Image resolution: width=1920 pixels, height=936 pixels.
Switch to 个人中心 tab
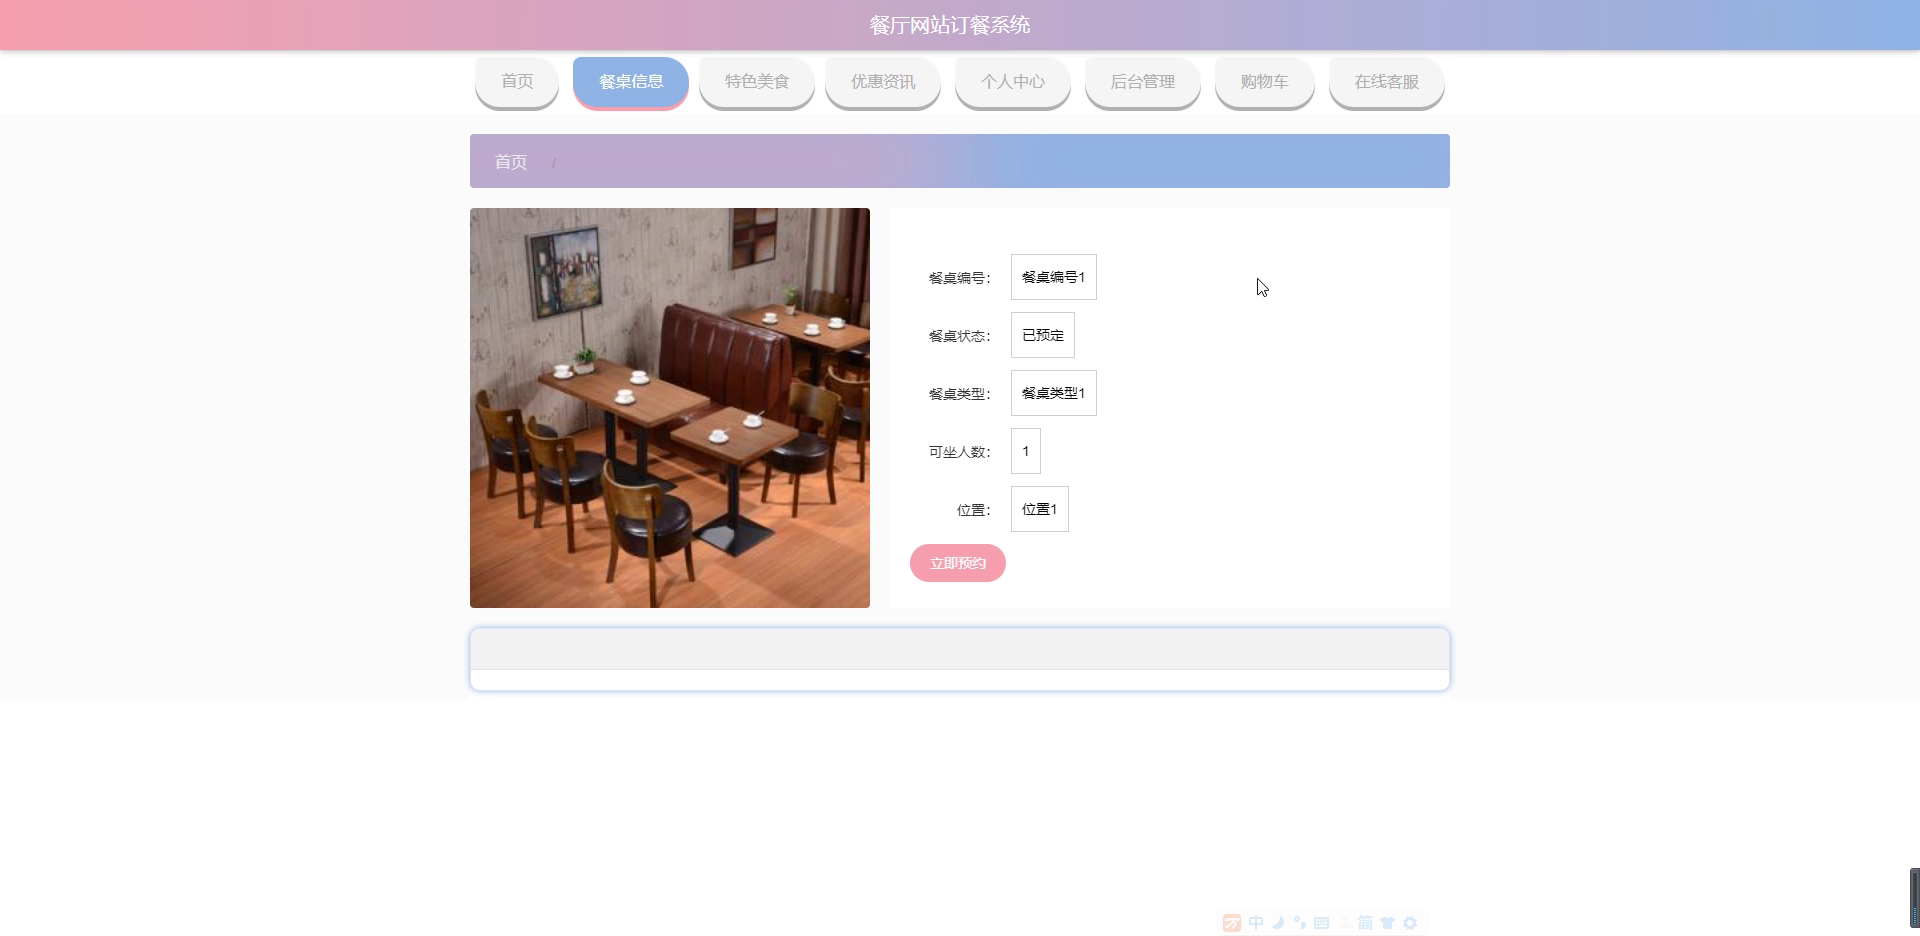click(x=1013, y=82)
